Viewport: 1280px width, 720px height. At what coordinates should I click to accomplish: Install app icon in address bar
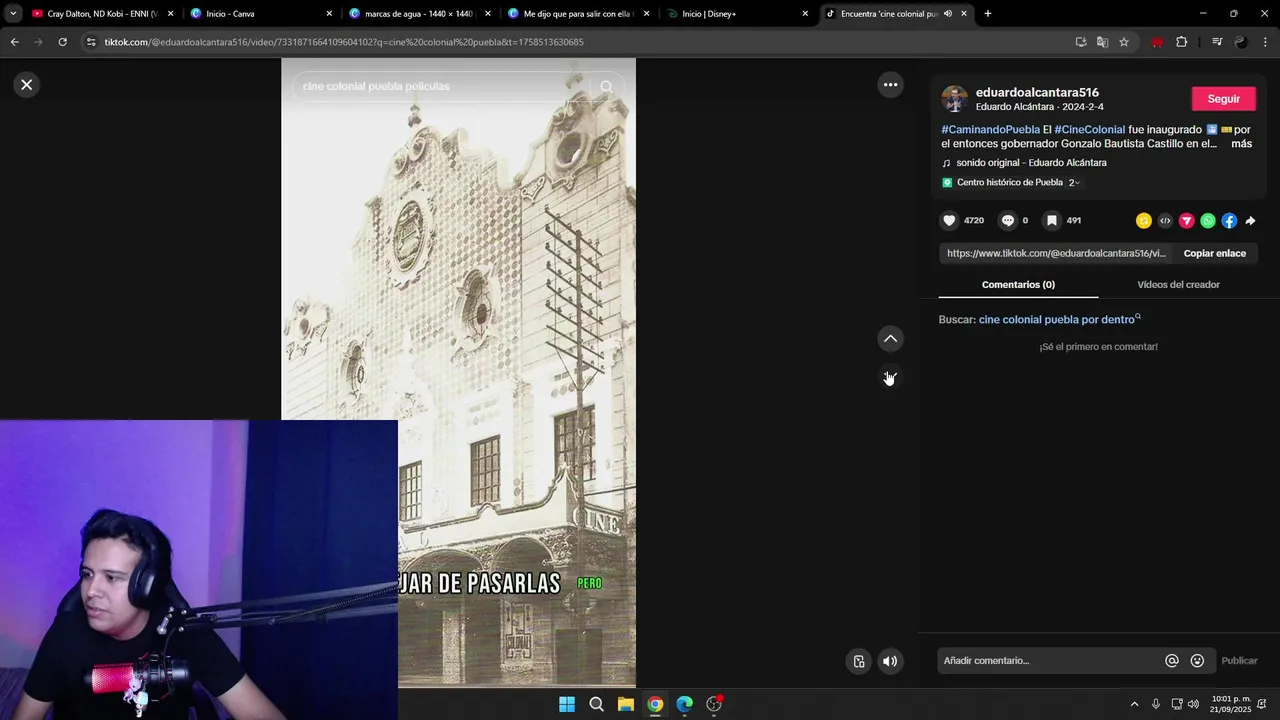[x=1081, y=42]
